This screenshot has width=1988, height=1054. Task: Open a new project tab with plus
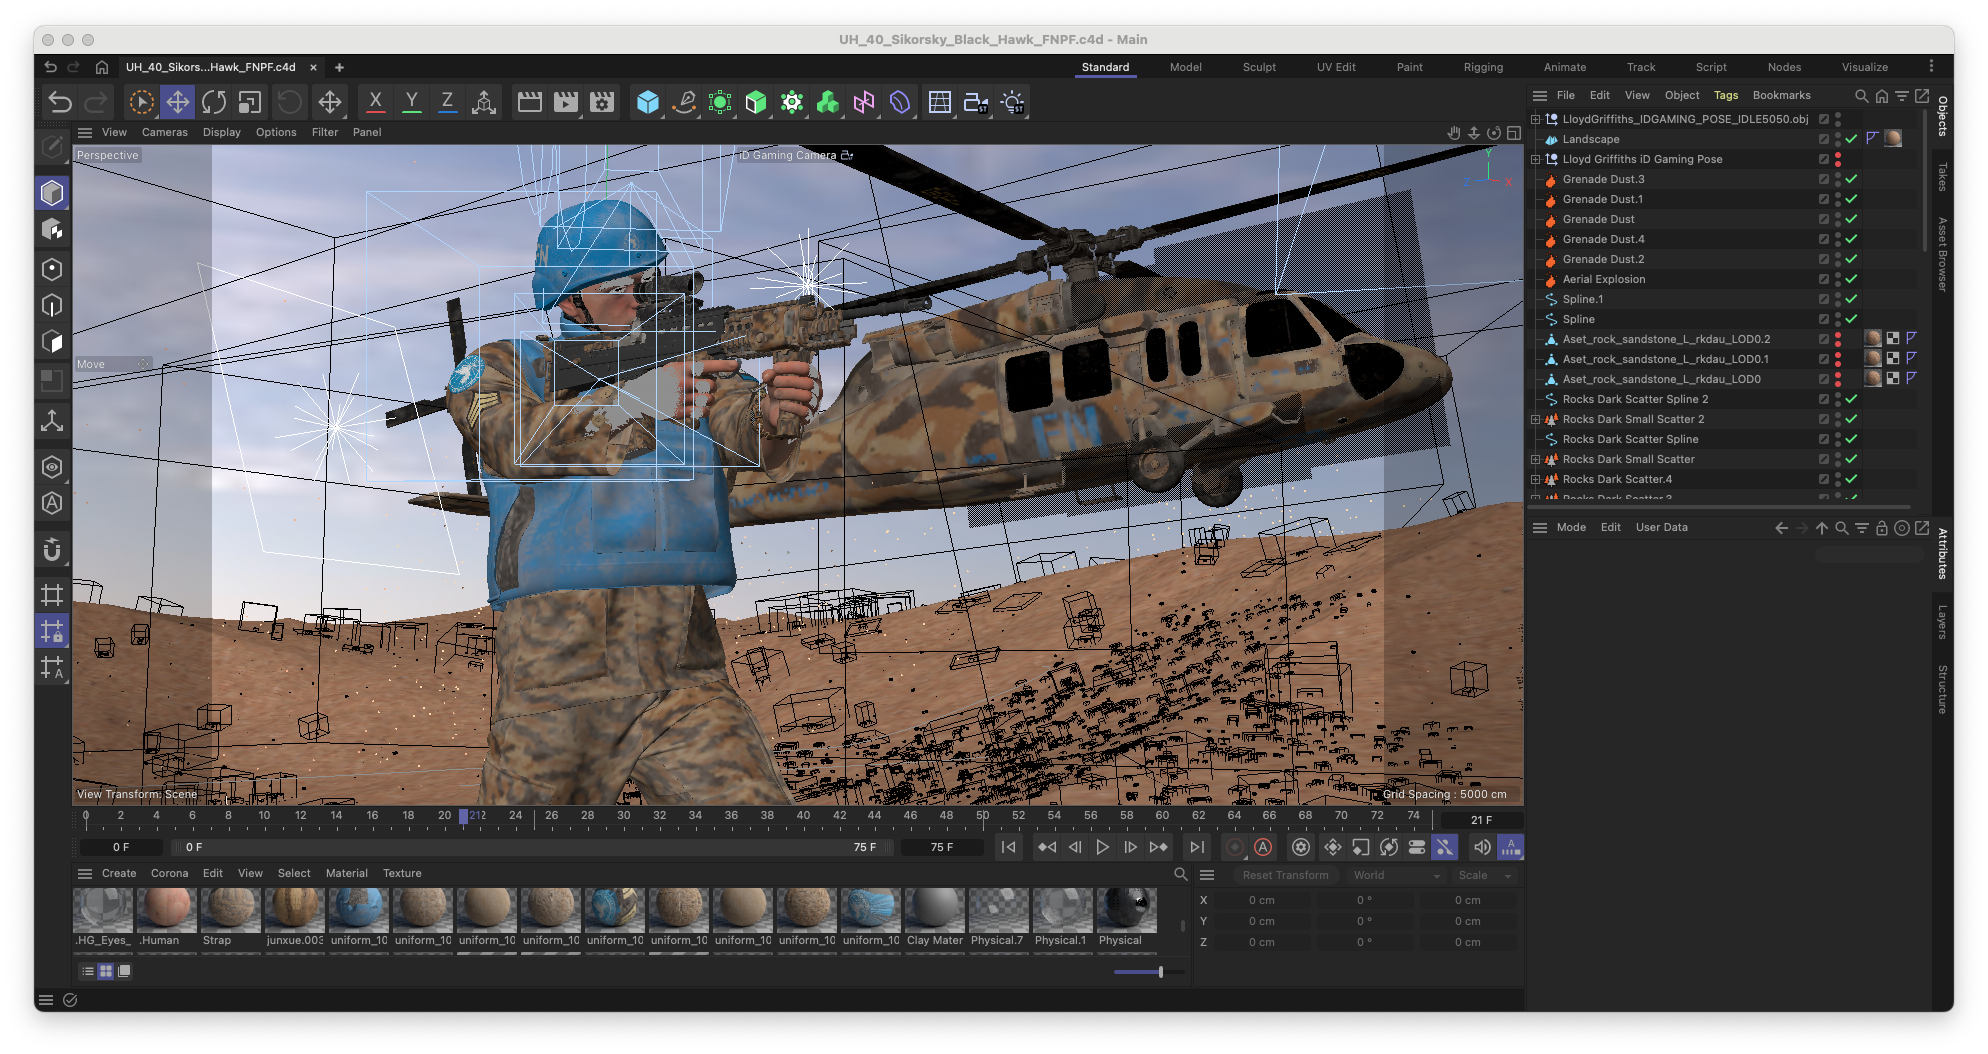tap(339, 67)
